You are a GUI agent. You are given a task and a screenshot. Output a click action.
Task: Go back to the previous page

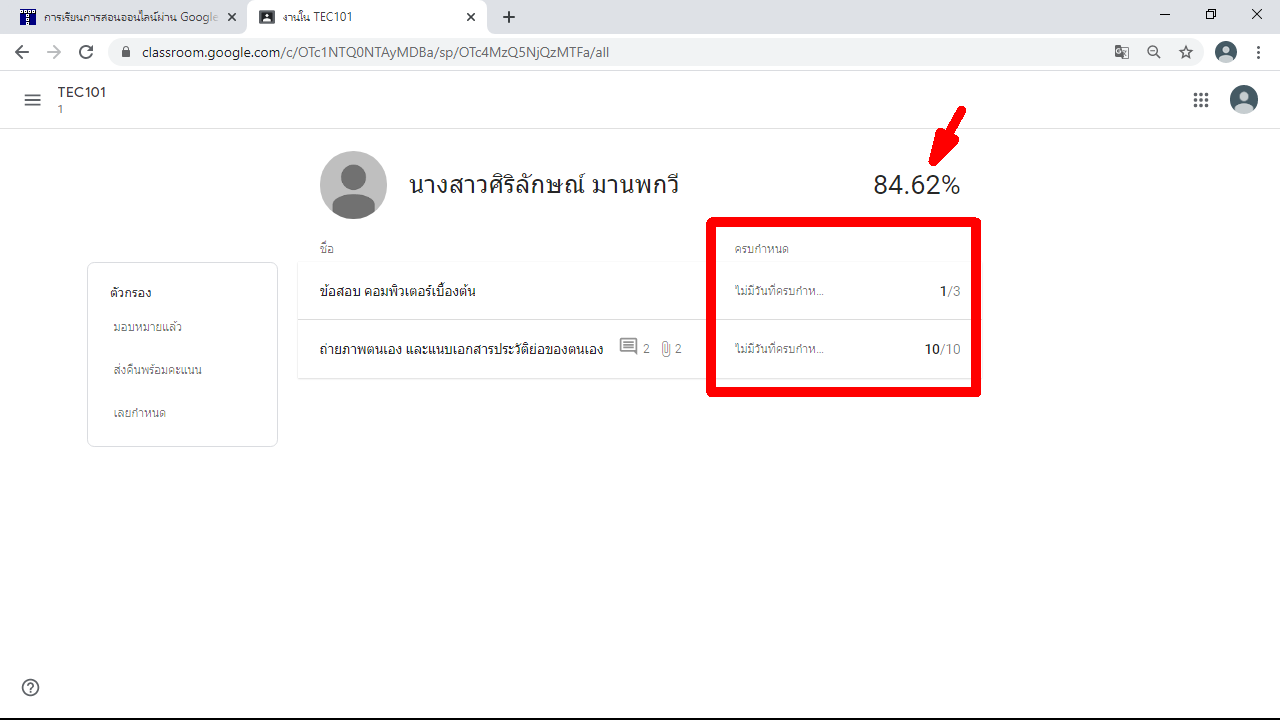[22, 52]
